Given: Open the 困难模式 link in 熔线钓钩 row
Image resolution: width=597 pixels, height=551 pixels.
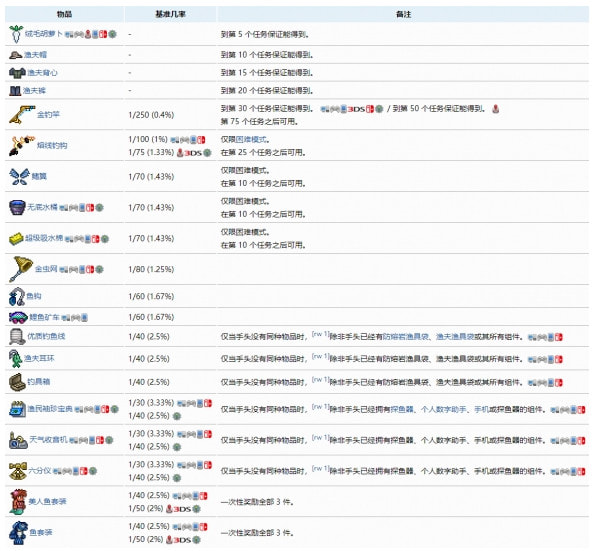Looking at the screenshot, I should 251,139.
